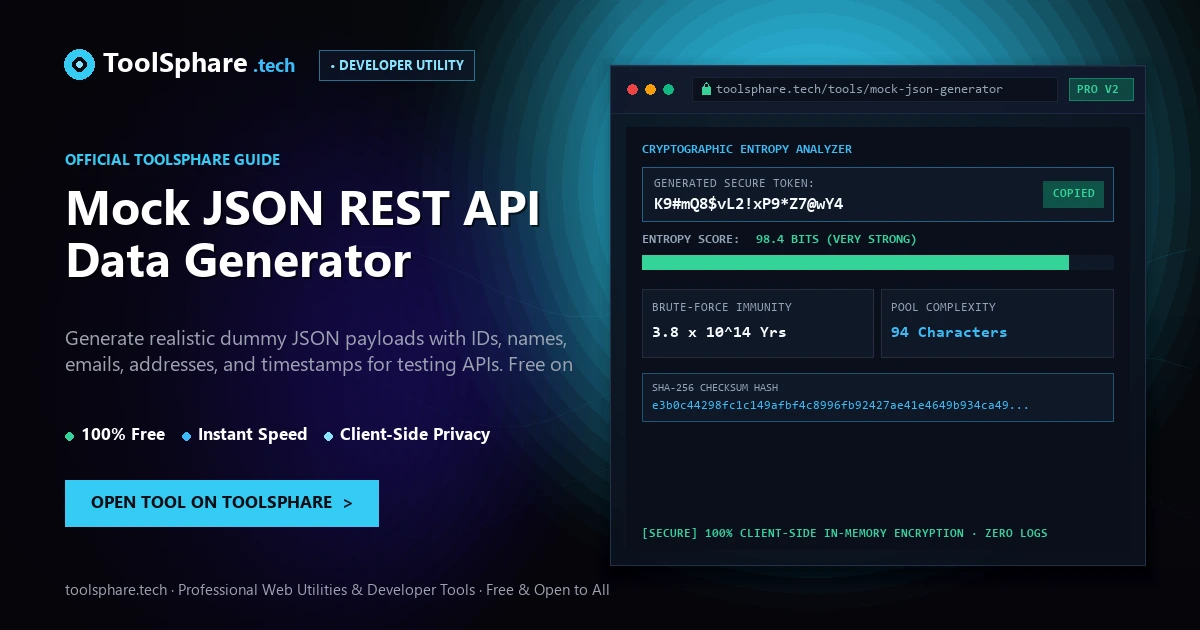The height and width of the screenshot is (630, 1200).
Task: Click the toolsphare.tech footer text
Action: click(x=337, y=590)
